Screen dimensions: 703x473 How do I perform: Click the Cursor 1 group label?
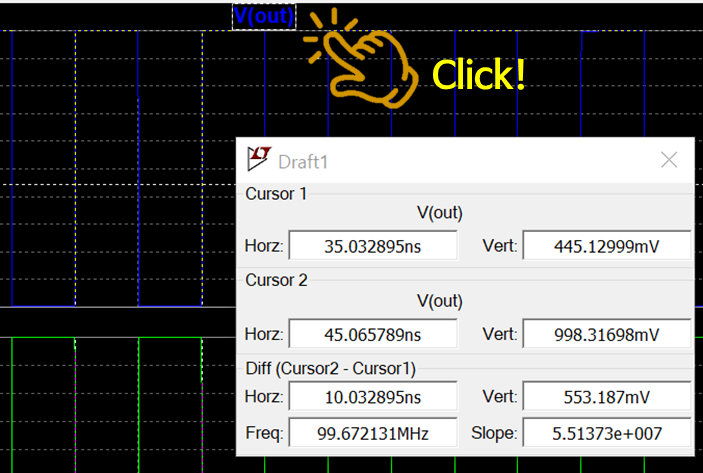click(x=276, y=194)
